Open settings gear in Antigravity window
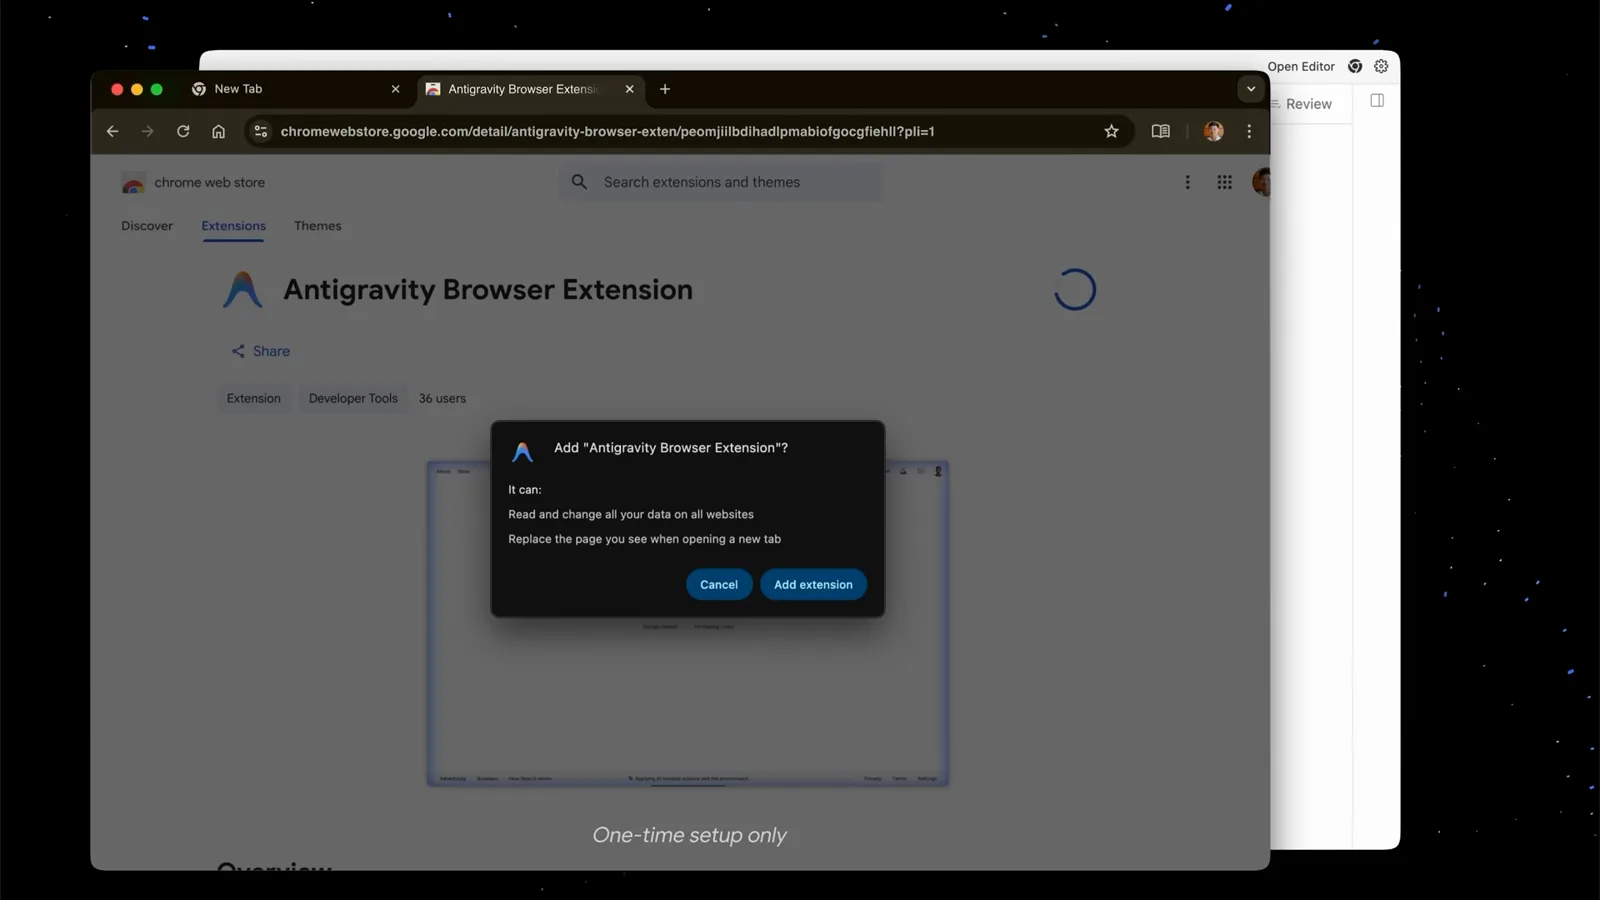1600x900 pixels. pos(1381,66)
